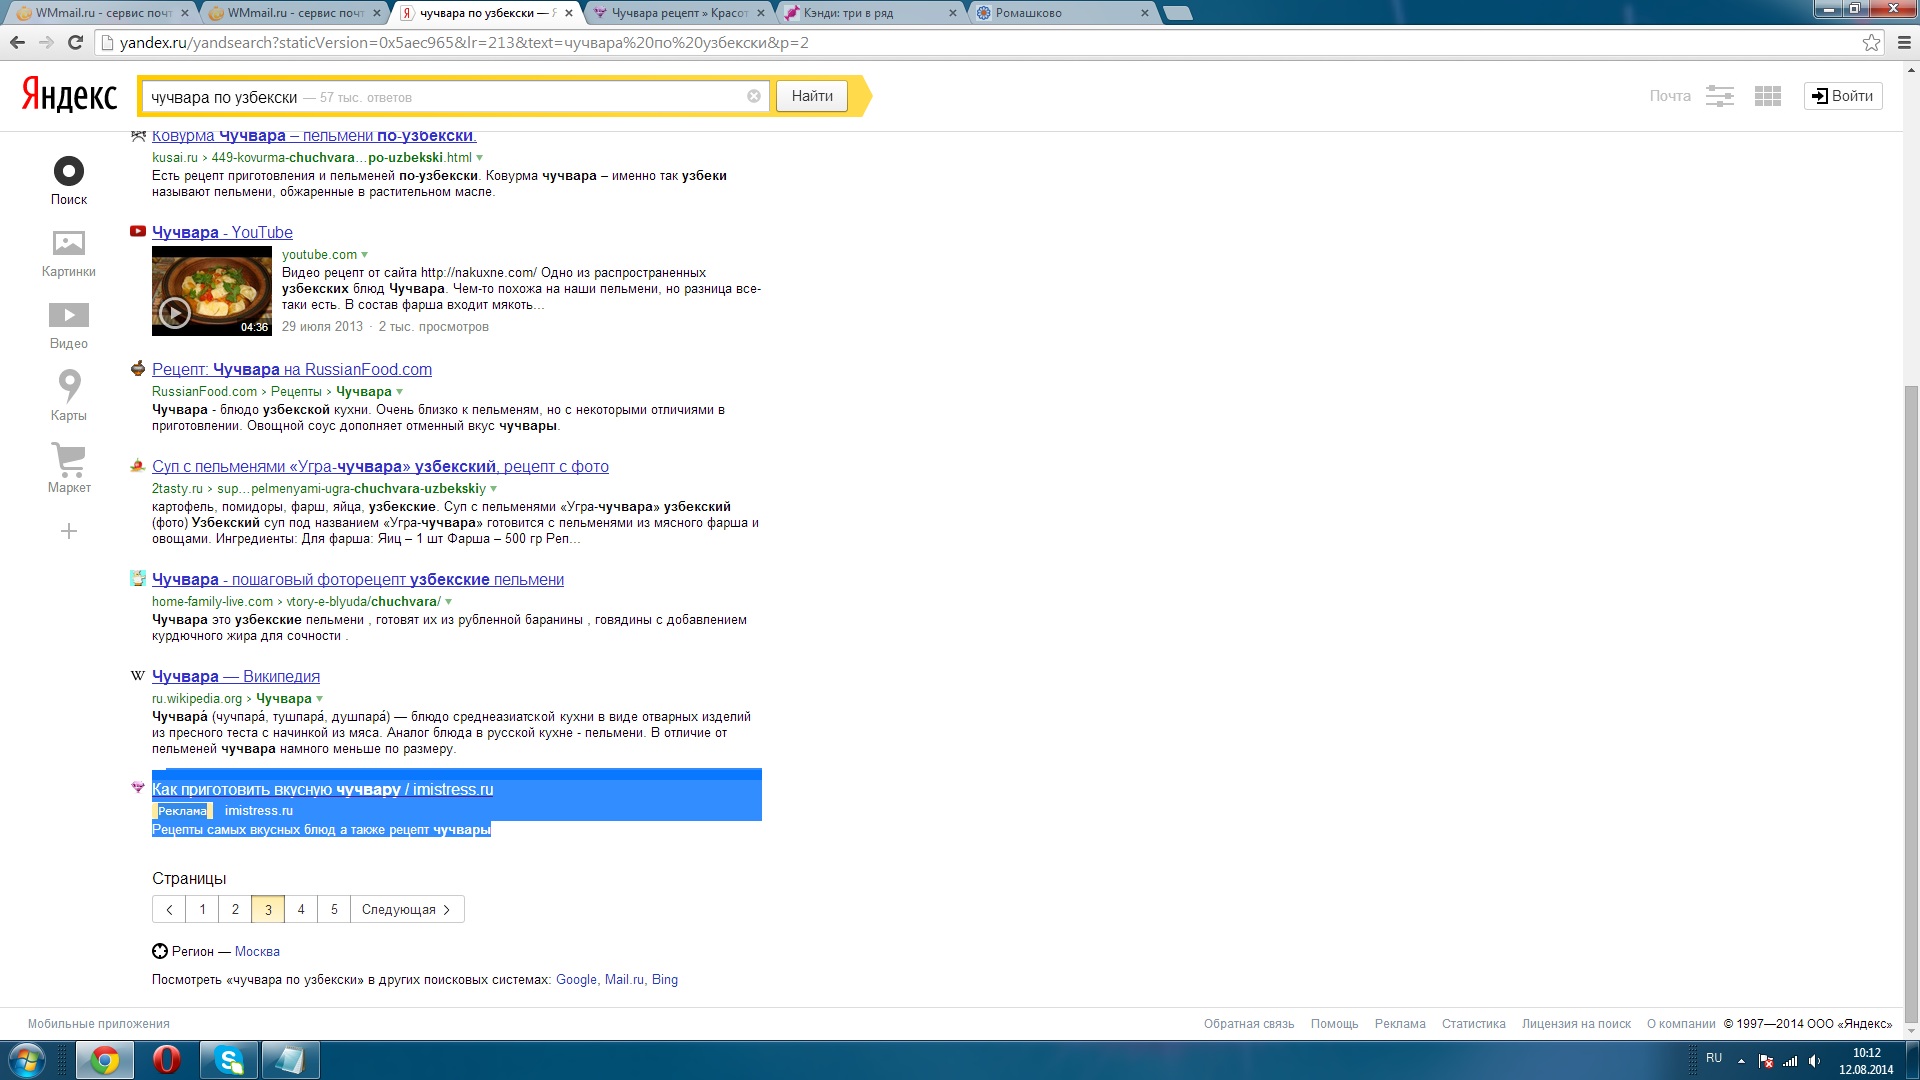Click the Войти login button
The height and width of the screenshot is (1080, 1920).
(x=1843, y=96)
